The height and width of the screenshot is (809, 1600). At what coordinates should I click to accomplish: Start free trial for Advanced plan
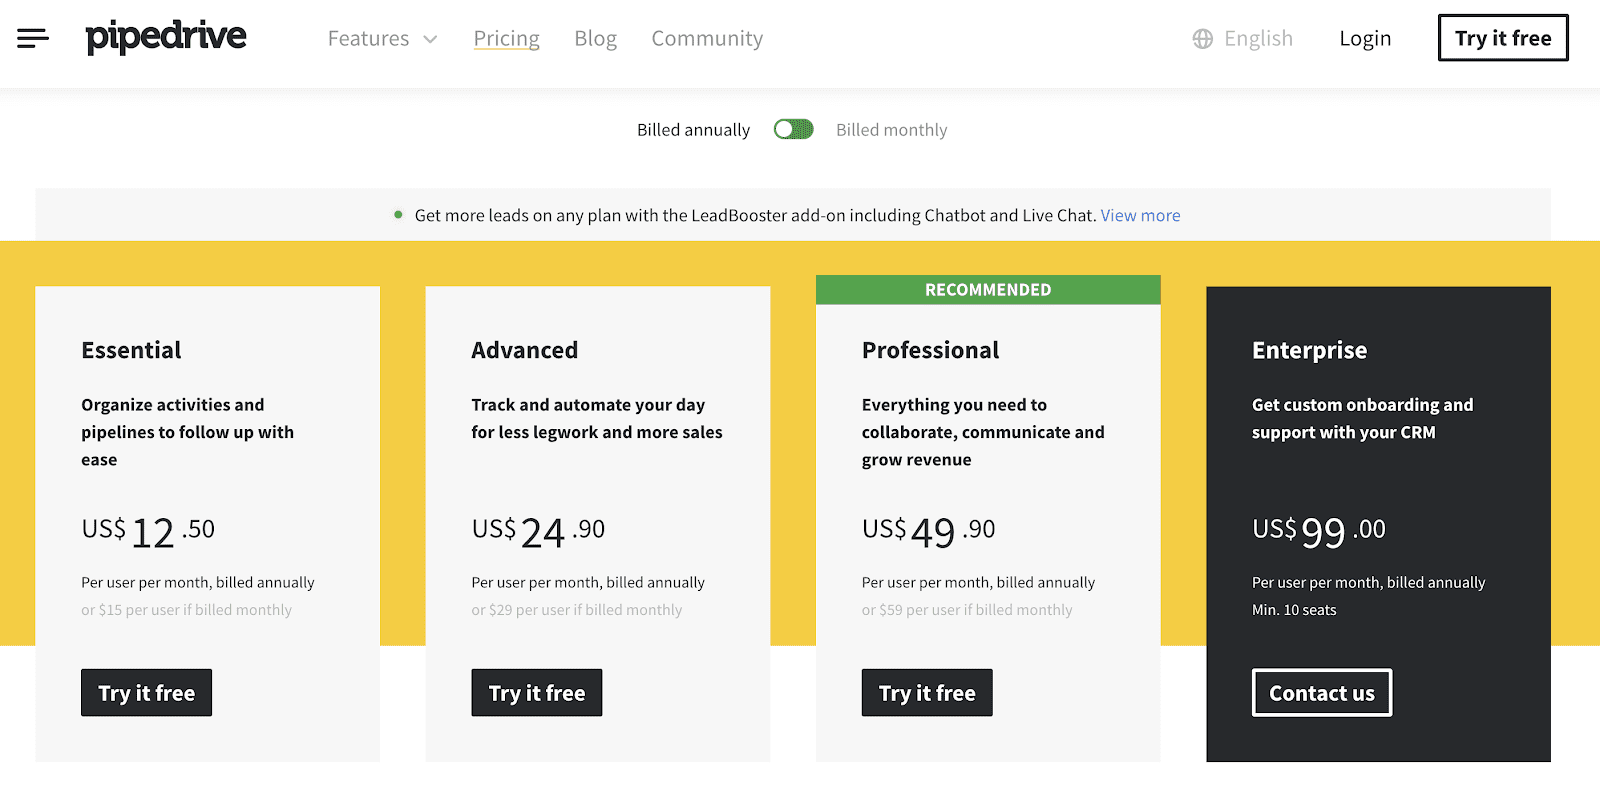click(537, 693)
